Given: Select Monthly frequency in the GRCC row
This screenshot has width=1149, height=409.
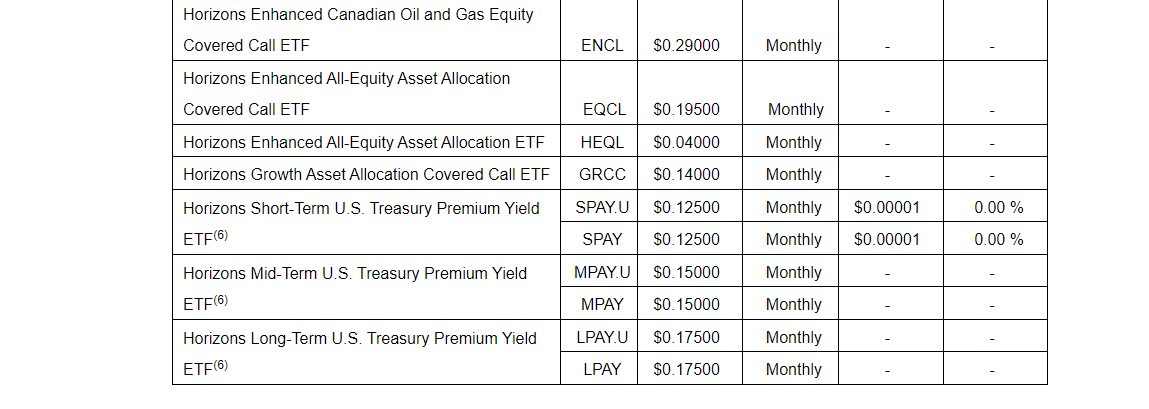Looking at the screenshot, I should click(x=793, y=174).
